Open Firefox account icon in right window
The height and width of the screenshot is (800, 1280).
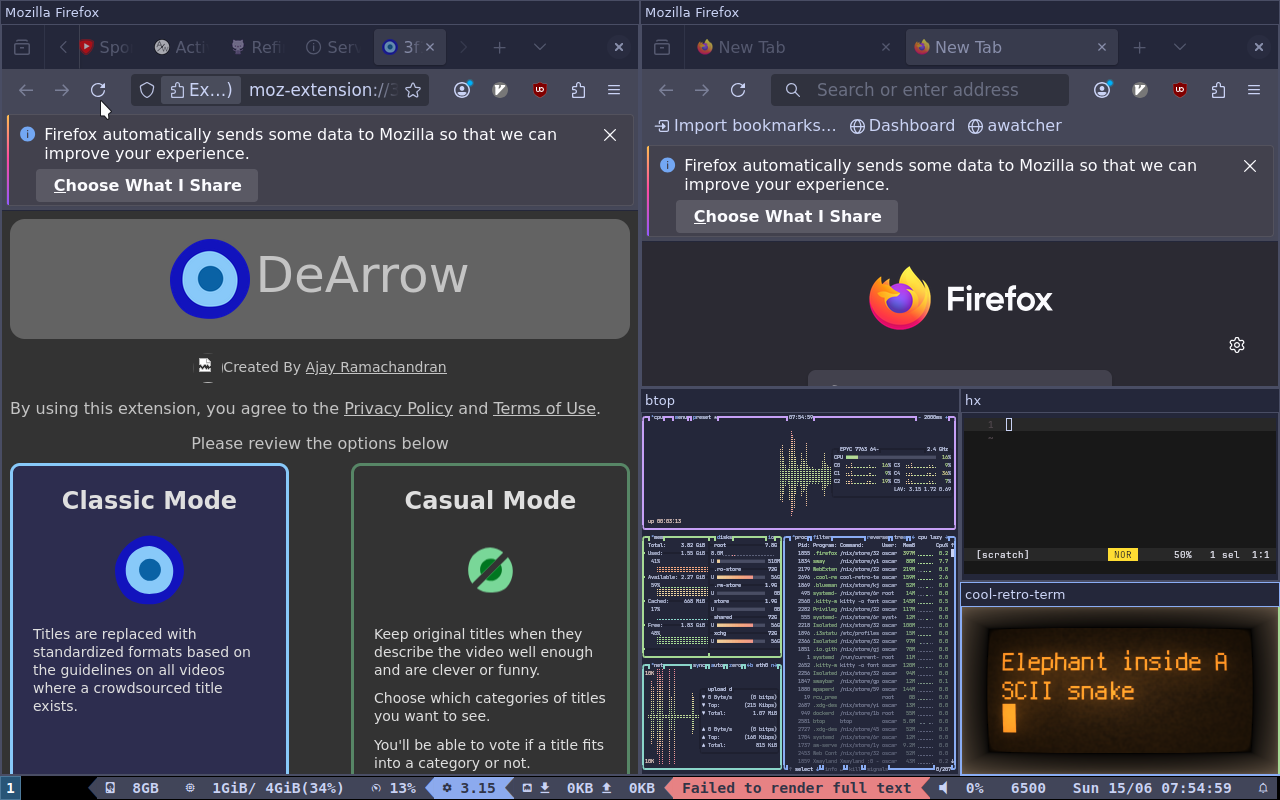click(x=1102, y=90)
